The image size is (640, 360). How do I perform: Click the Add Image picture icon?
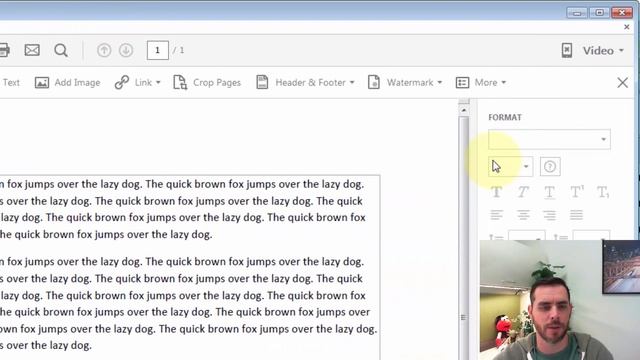click(x=42, y=82)
